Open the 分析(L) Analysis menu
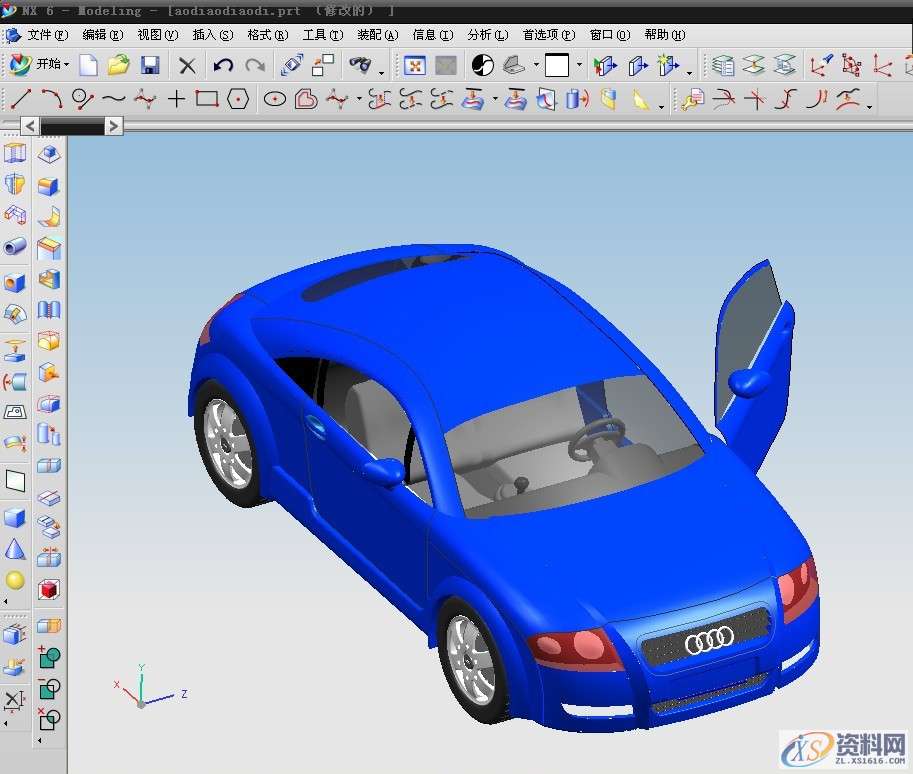This screenshot has width=913, height=774. 487,34
